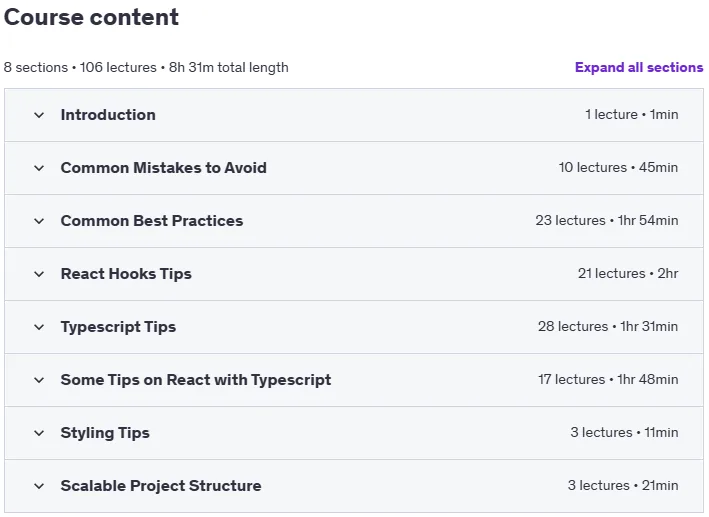Click Expand all sections link
The image size is (709, 517).
639,67
